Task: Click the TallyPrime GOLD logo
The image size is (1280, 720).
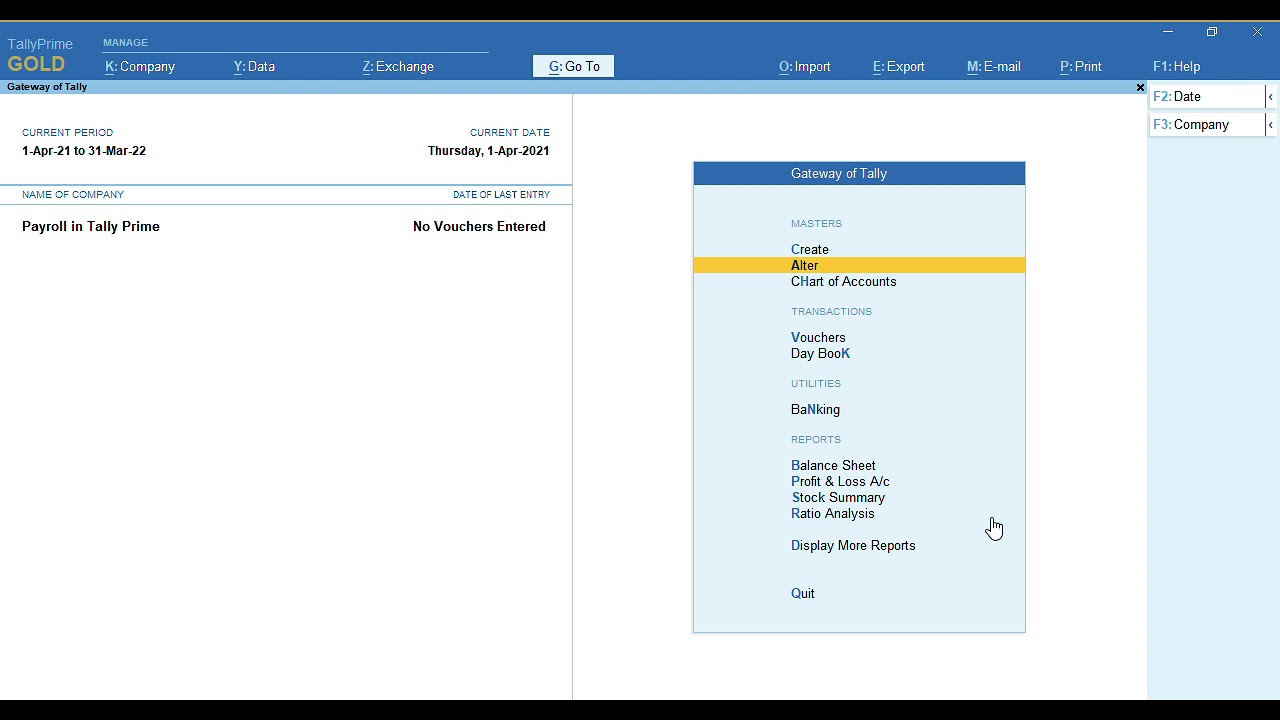Action: pyautogui.click(x=40, y=56)
